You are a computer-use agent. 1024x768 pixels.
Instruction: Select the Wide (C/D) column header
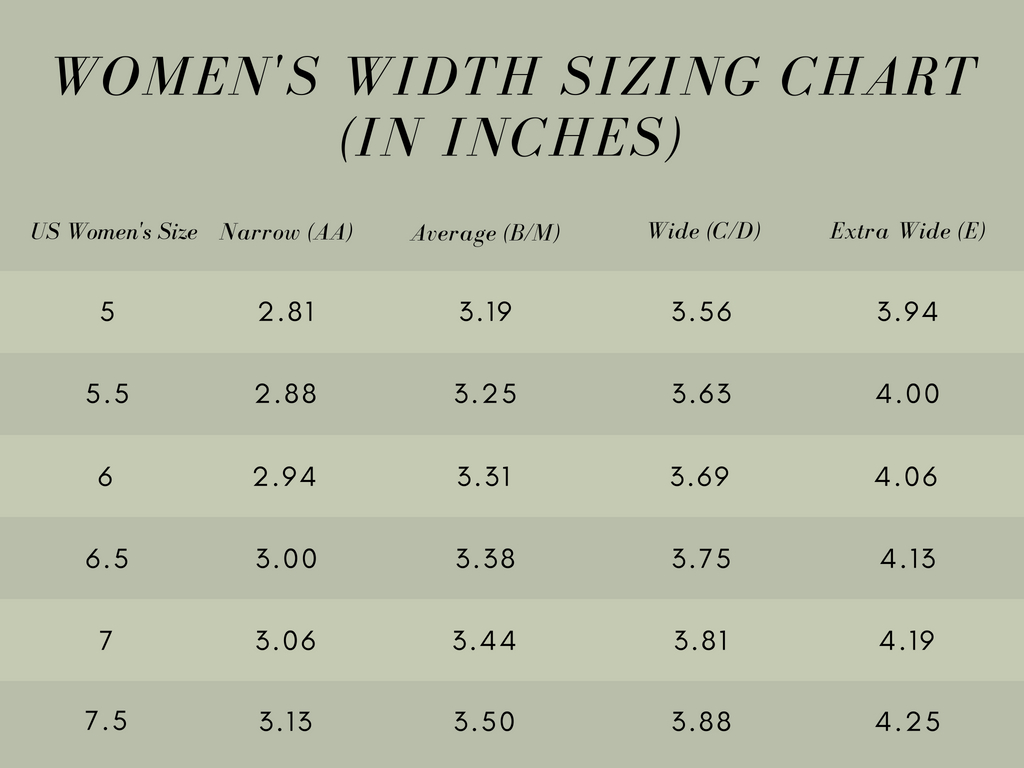point(704,231)
